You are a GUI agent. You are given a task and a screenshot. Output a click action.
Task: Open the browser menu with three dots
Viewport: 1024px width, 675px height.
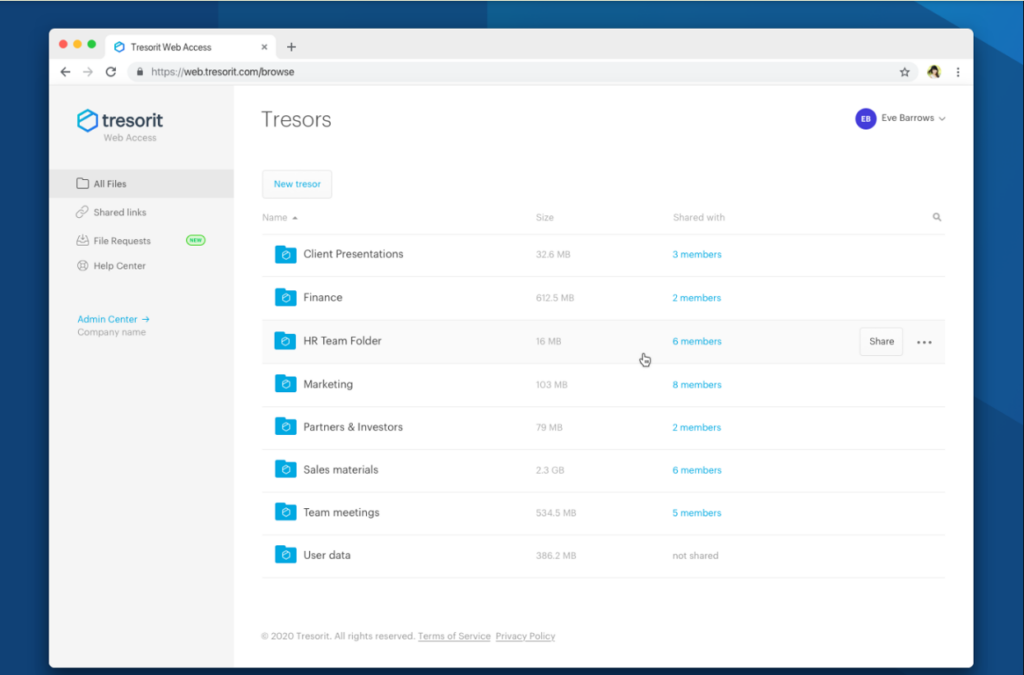pos(957,72)
